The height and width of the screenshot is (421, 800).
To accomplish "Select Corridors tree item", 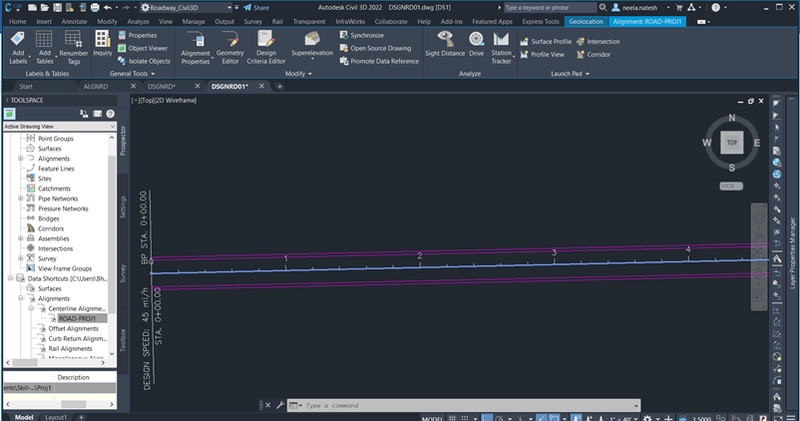I will (x=51, y=228).
